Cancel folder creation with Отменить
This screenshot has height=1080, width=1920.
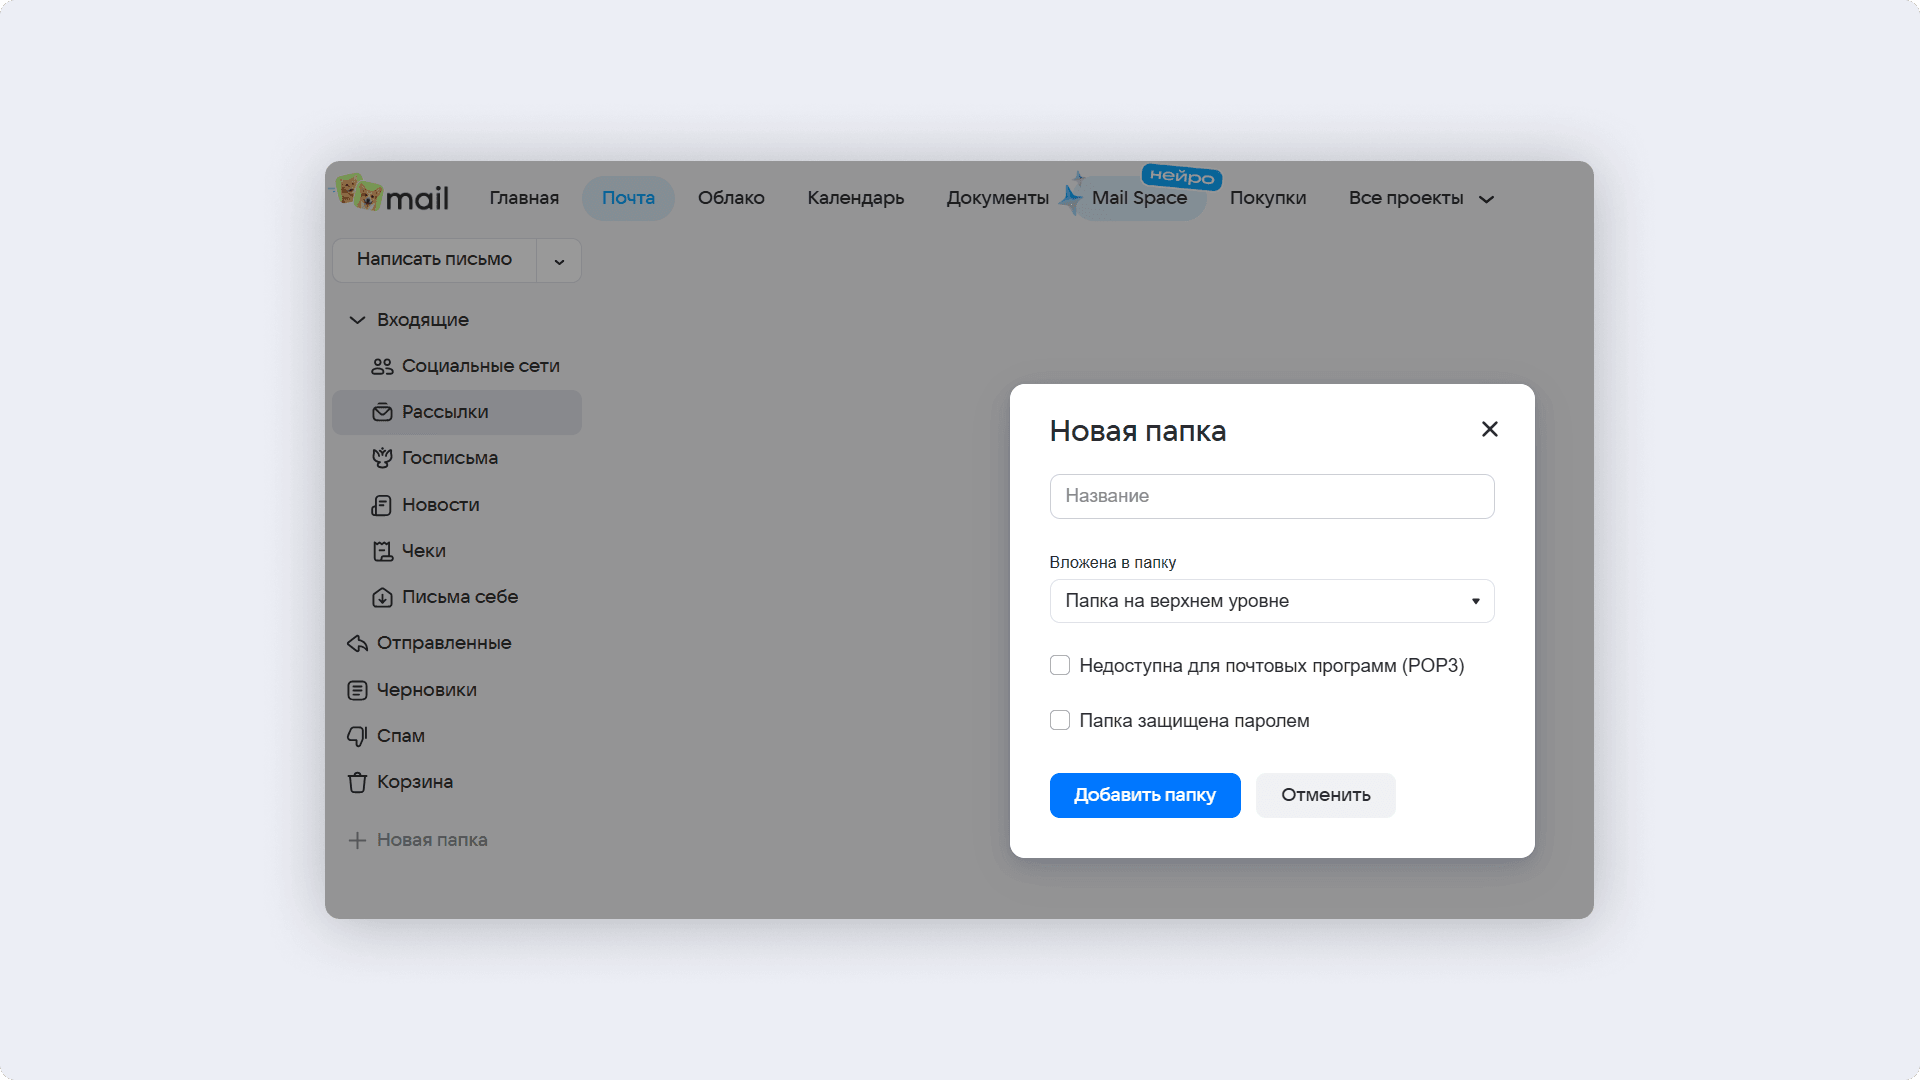[1325, 795]
